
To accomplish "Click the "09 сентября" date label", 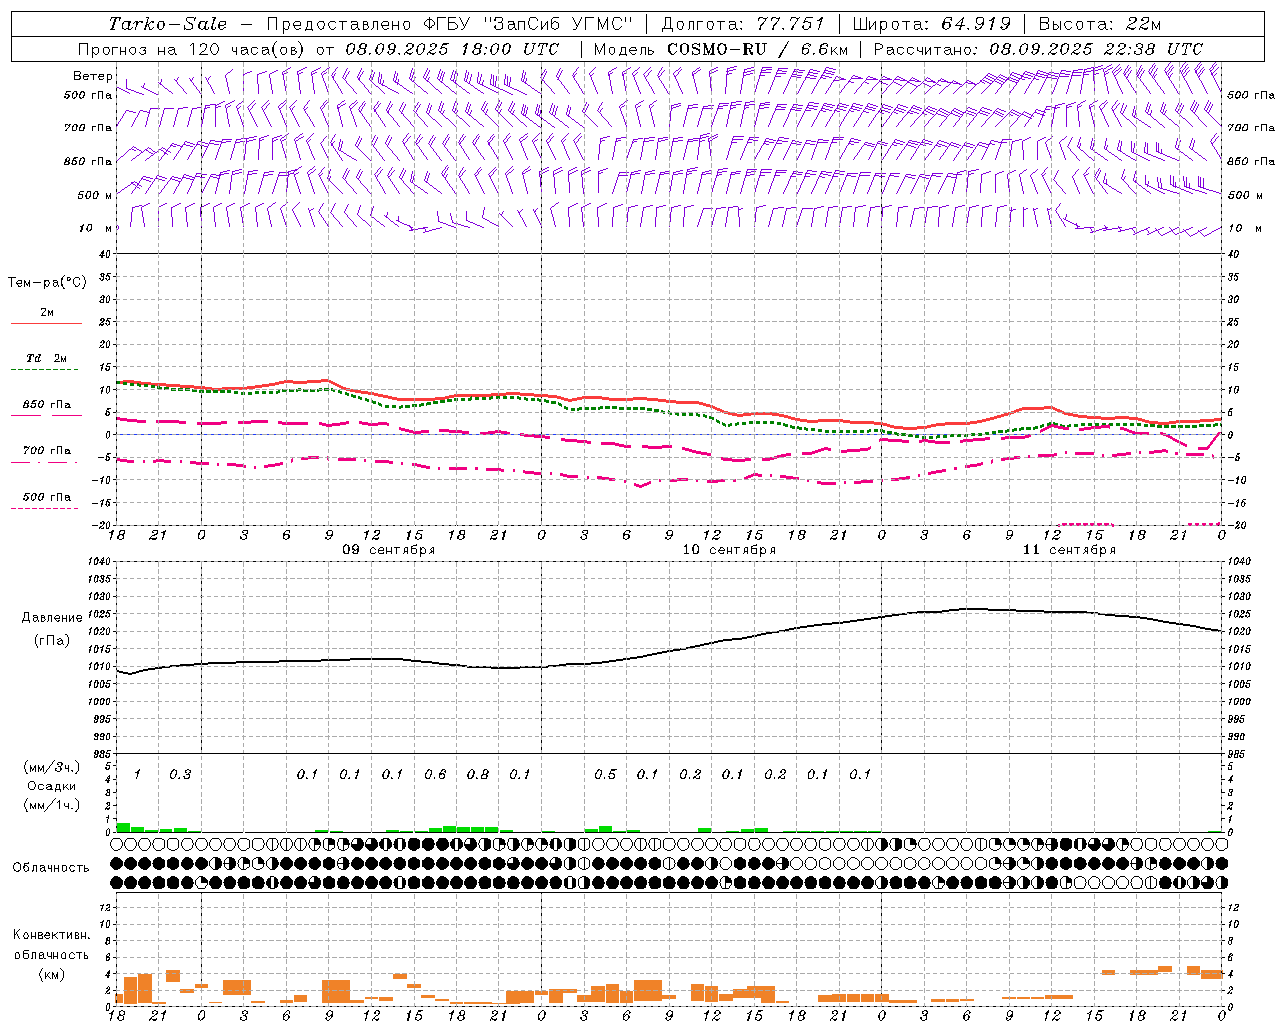I will coord(389,550).
